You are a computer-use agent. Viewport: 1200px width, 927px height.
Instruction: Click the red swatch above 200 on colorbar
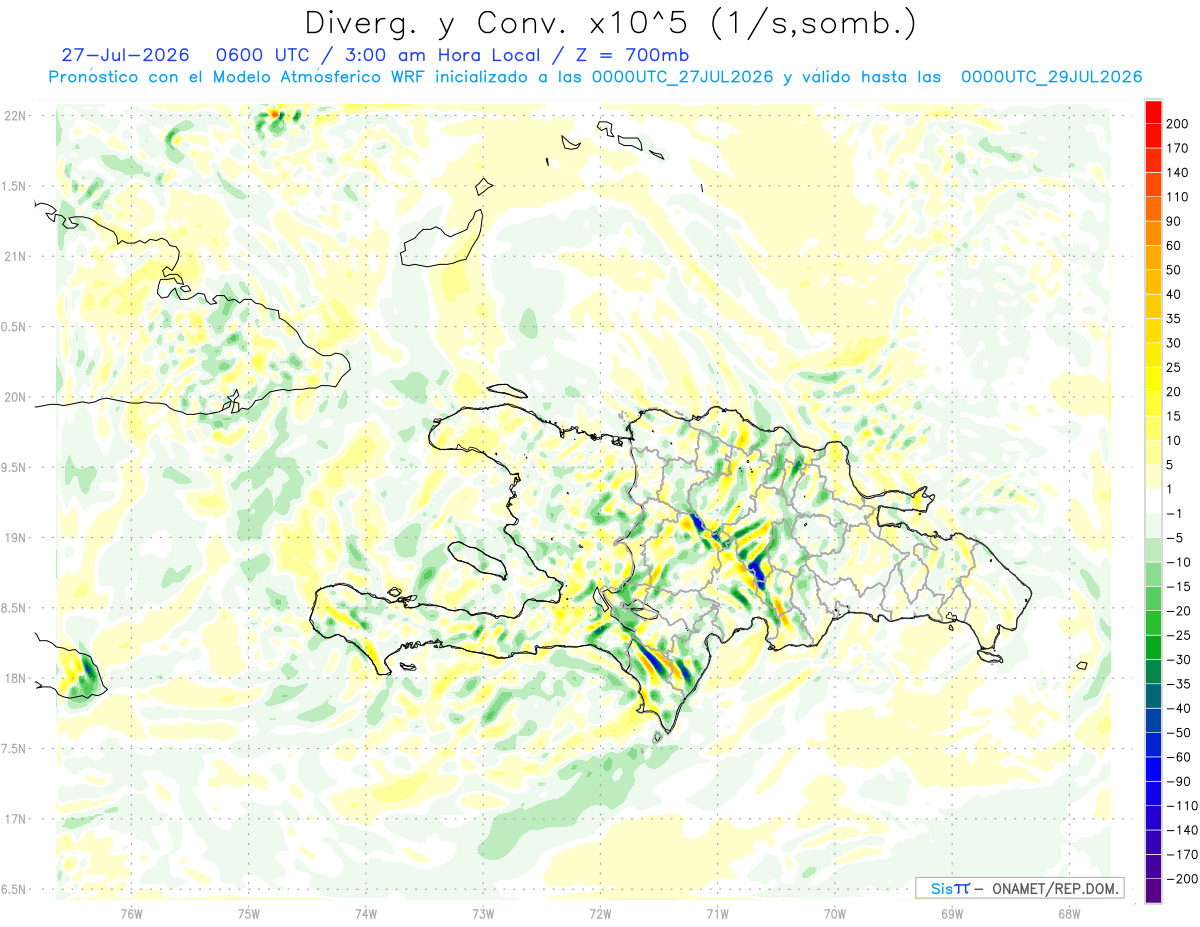(1153, 113)
